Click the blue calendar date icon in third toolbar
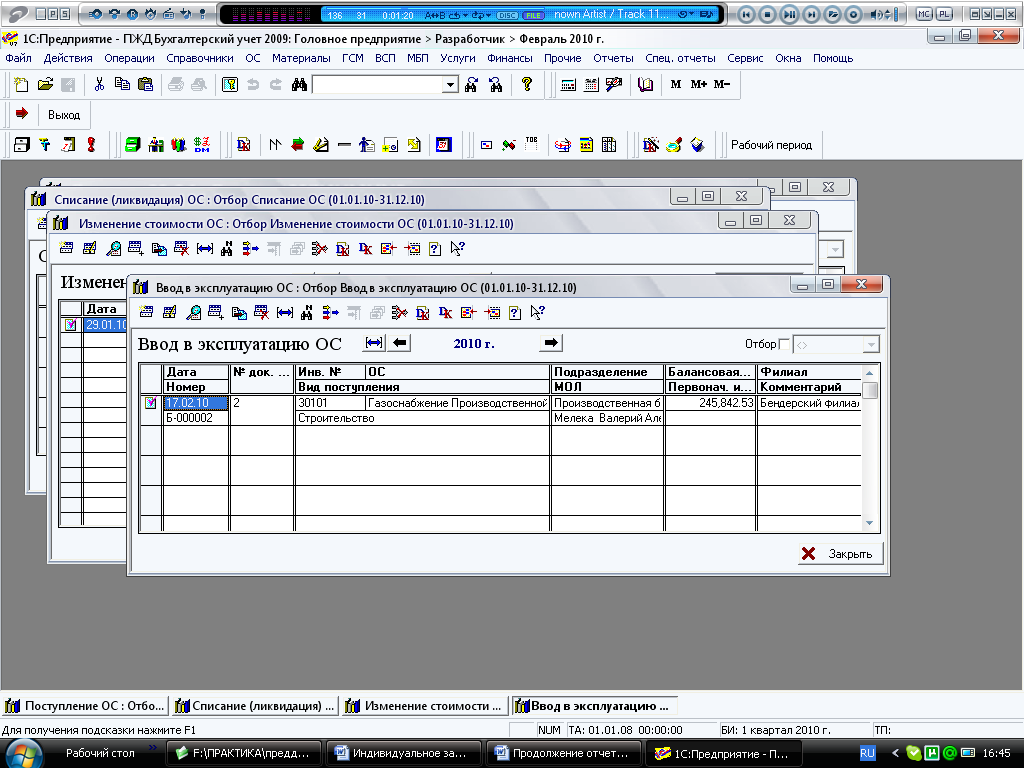This screenshot has width=1024, height=768. pyautogui.click(x=444, y=145)
